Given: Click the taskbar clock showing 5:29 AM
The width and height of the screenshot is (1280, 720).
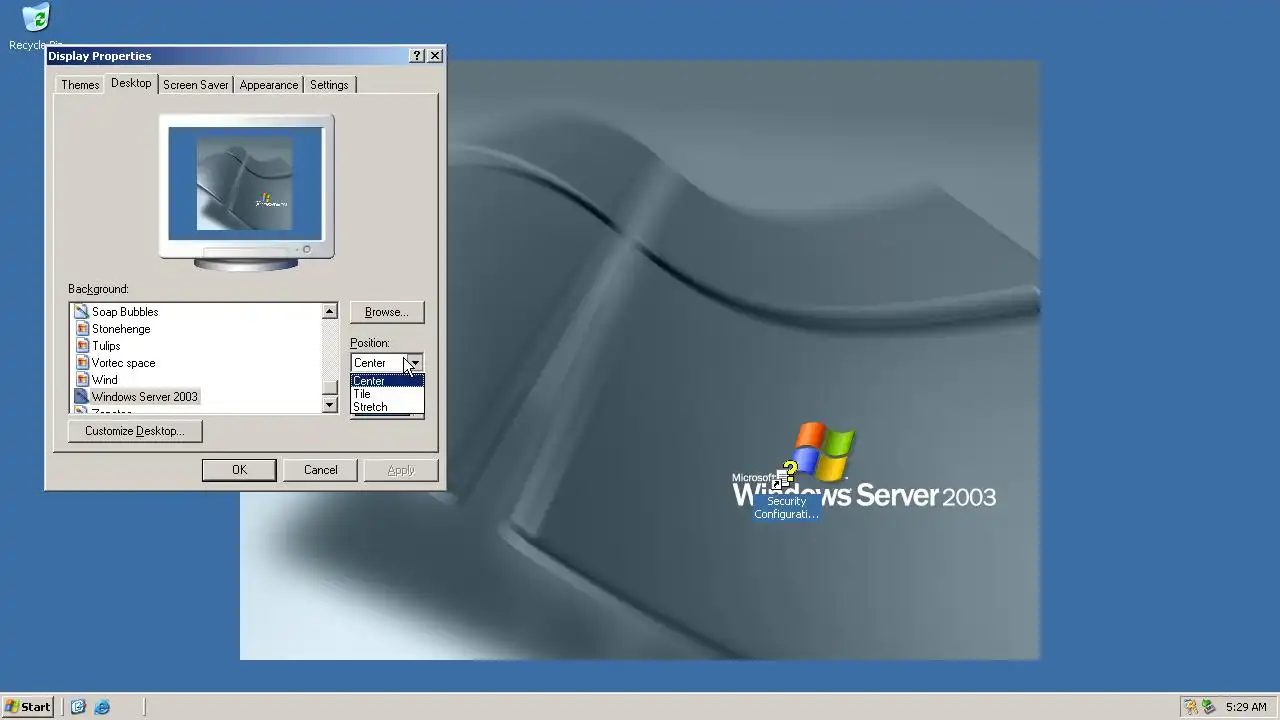Looking at the screenshot, I should point(1246,707).
